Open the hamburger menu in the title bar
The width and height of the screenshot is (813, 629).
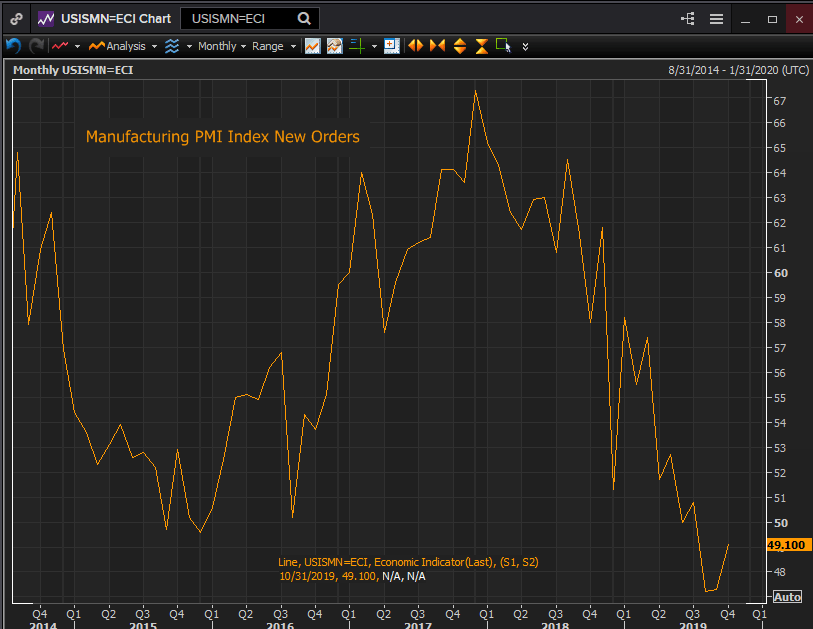[x=716, y=18]
